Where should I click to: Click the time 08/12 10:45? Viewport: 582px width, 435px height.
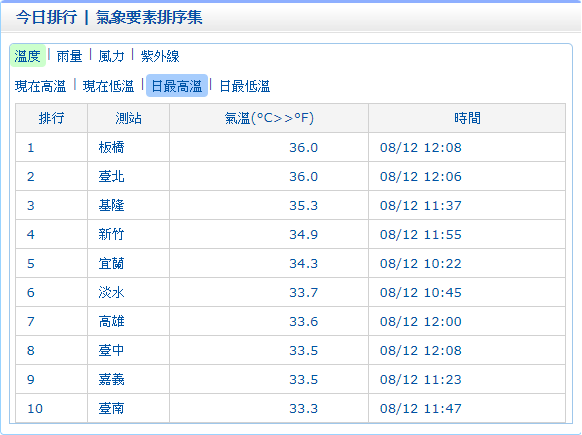(421, 292)
